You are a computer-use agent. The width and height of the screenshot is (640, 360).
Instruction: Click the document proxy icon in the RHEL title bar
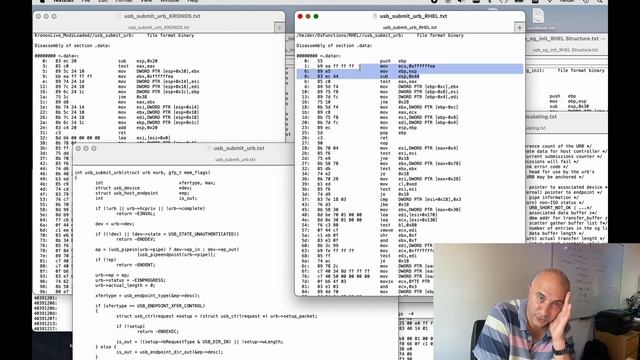[x=375, y=16]
